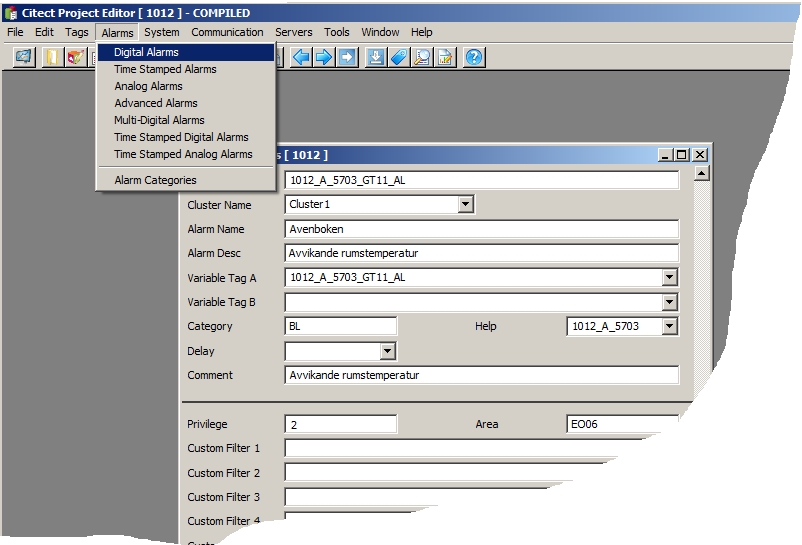Screen dimensions: 802x545
Task: Close the alarm form window
Action: 700,155
